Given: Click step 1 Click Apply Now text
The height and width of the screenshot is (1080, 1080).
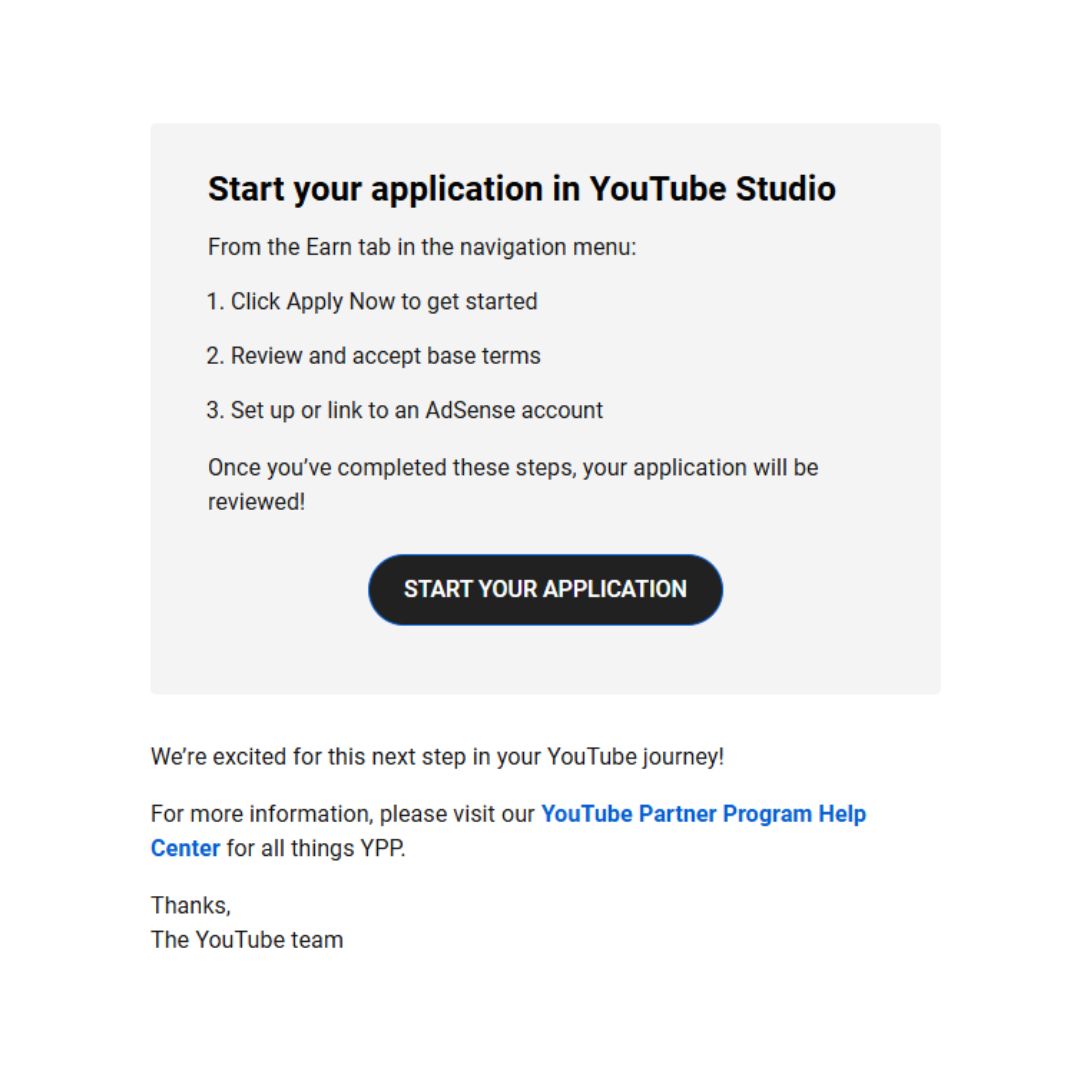Looking at the screenshot, I should (372, 301).
